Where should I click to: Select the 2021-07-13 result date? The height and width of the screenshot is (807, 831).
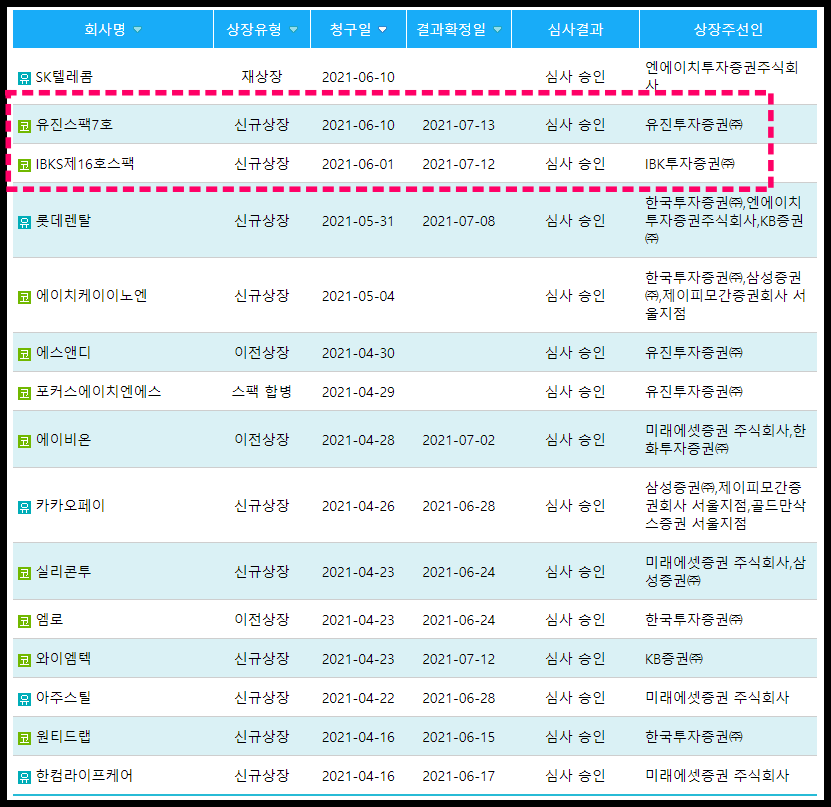coord(458,126)
